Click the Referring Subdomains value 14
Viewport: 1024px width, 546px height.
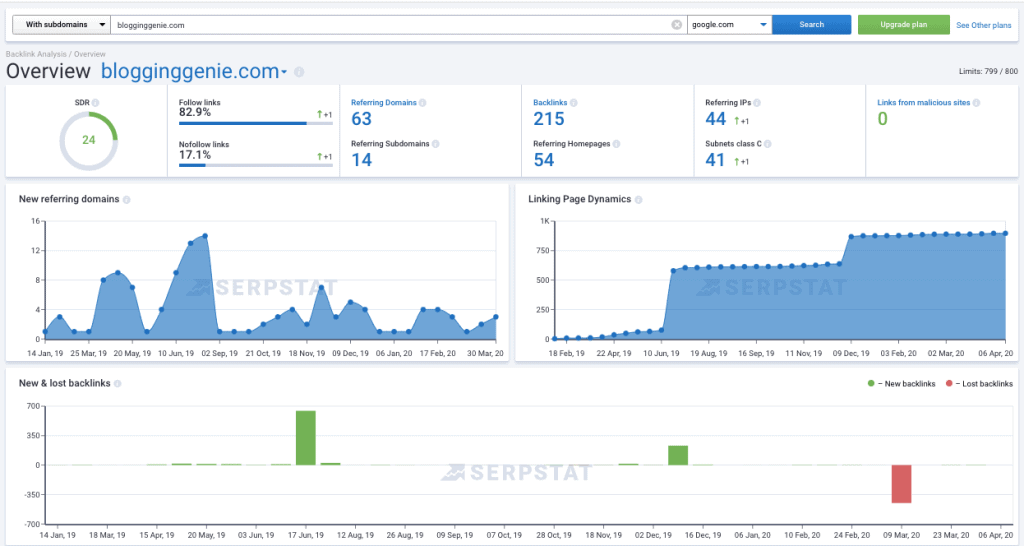coord(361,160)
